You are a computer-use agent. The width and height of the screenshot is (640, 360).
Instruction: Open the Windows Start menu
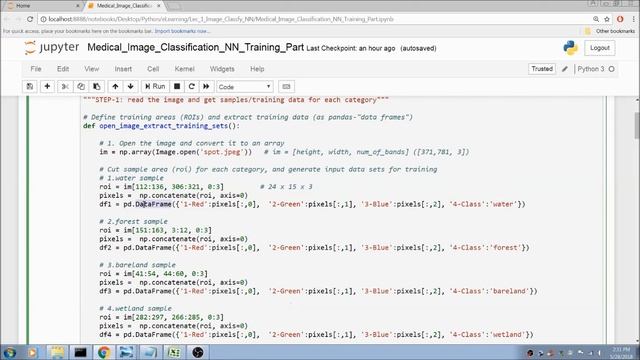[10, 352]
